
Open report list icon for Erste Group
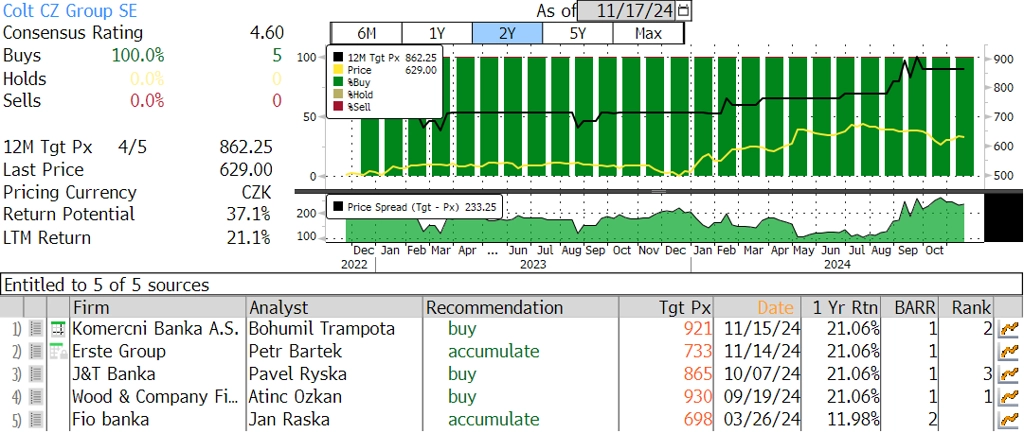point(36,351)
